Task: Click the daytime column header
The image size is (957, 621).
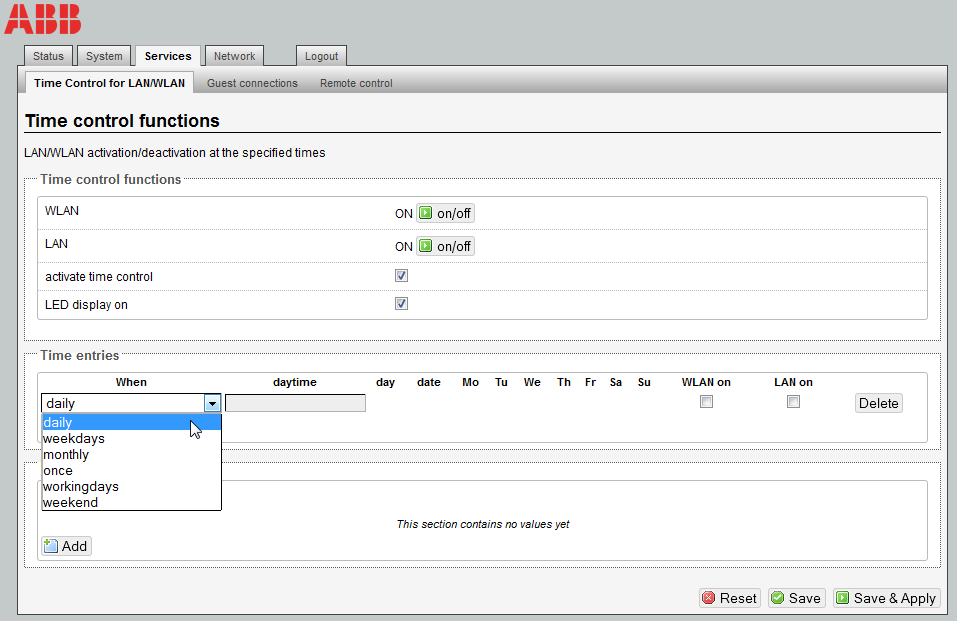Action: click(295, 382)
